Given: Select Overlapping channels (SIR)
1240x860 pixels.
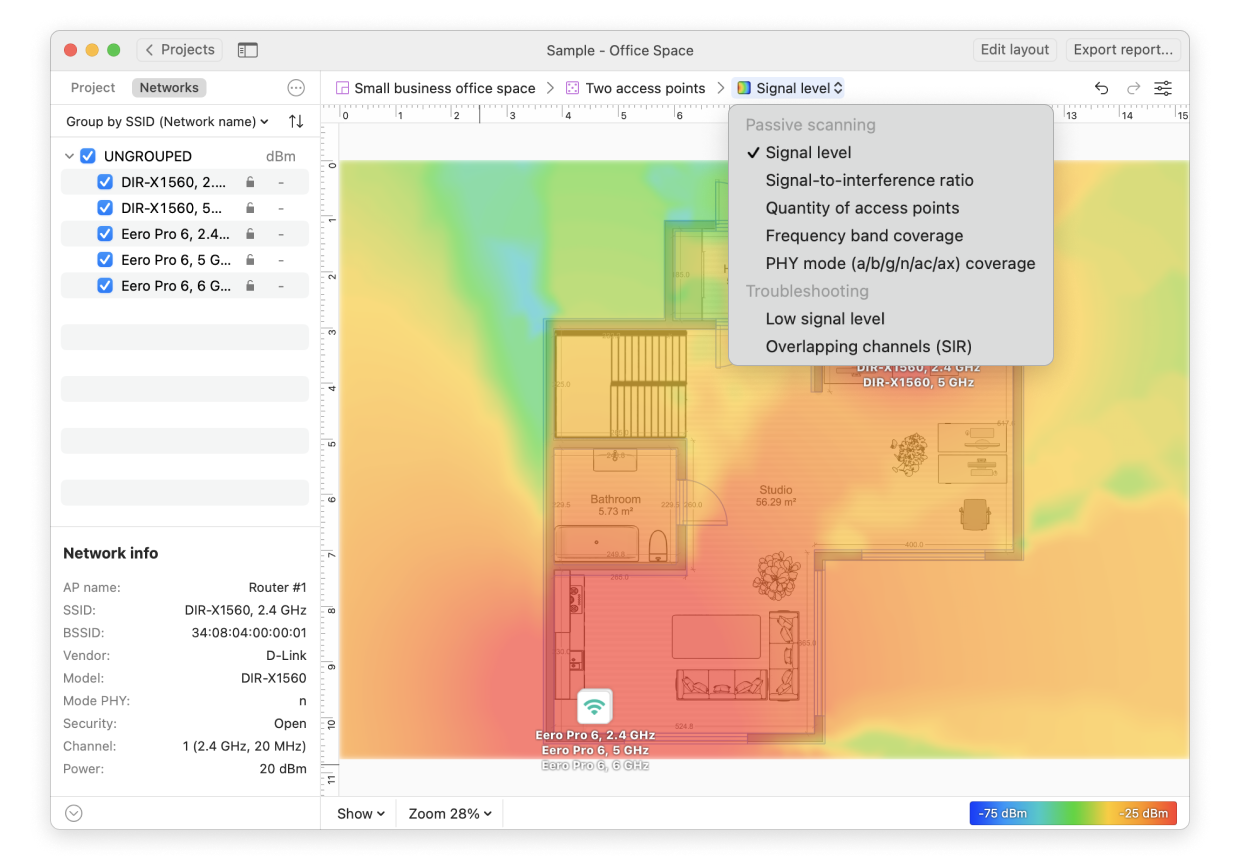Looking at the screenshot, I should (890, 347).
